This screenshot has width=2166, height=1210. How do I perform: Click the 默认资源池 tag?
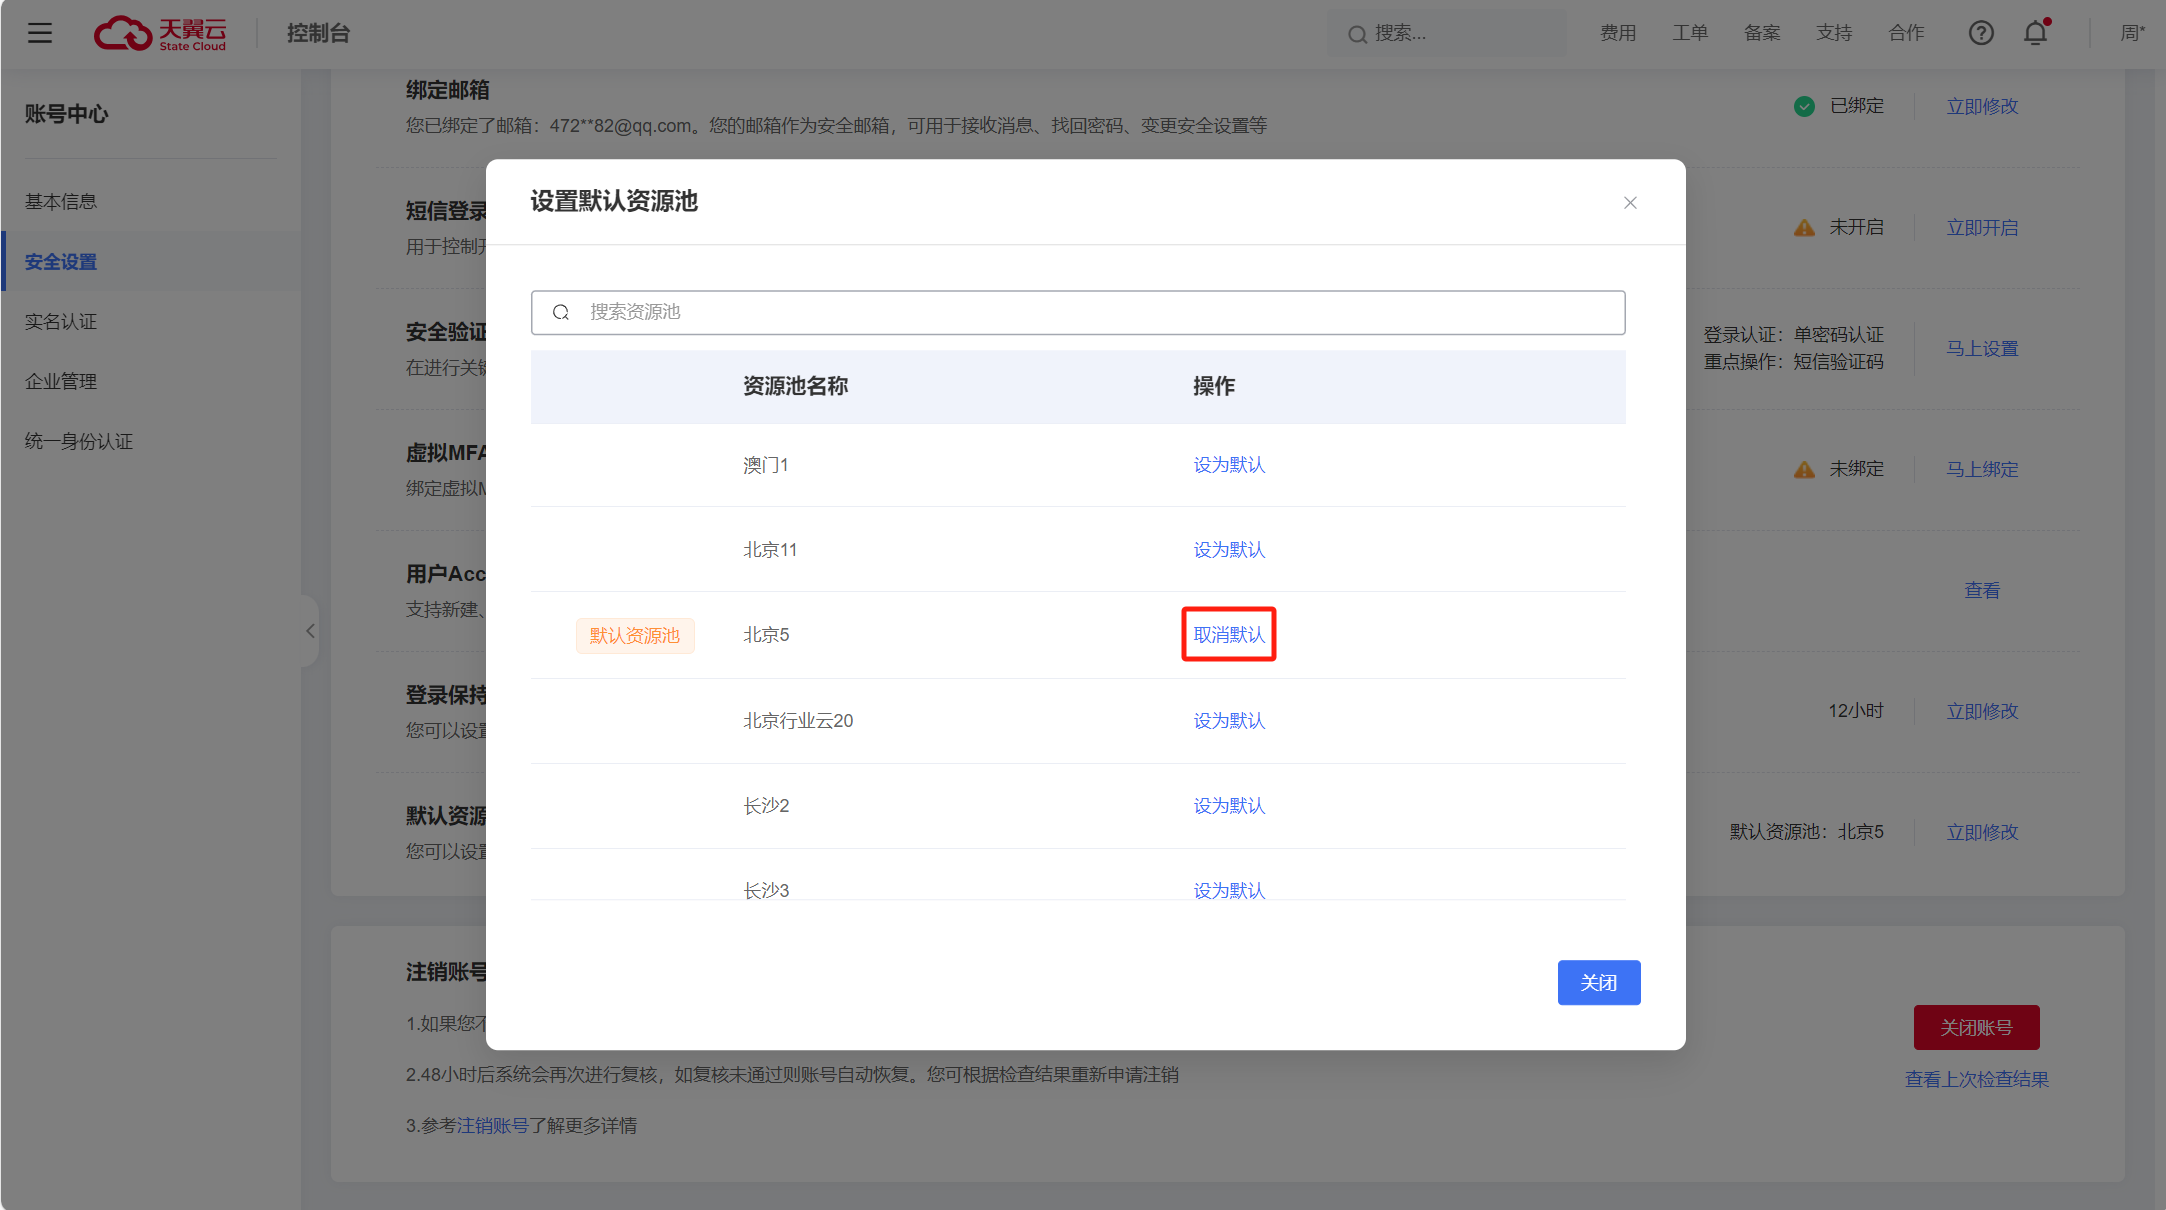coord(635,635)
